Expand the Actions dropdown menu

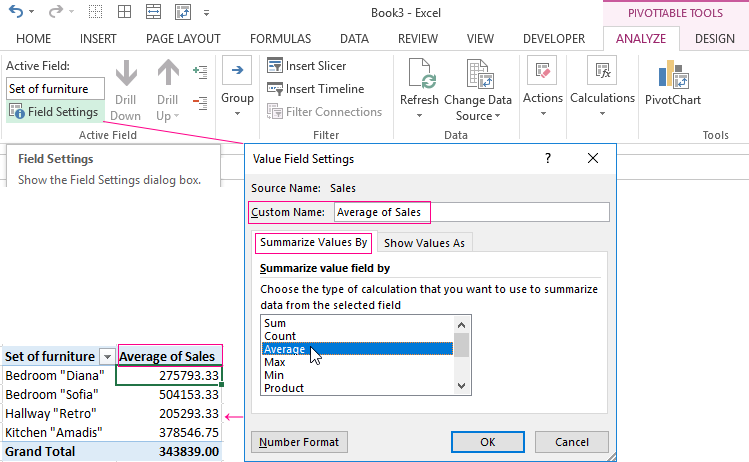[x=543, y=114]
